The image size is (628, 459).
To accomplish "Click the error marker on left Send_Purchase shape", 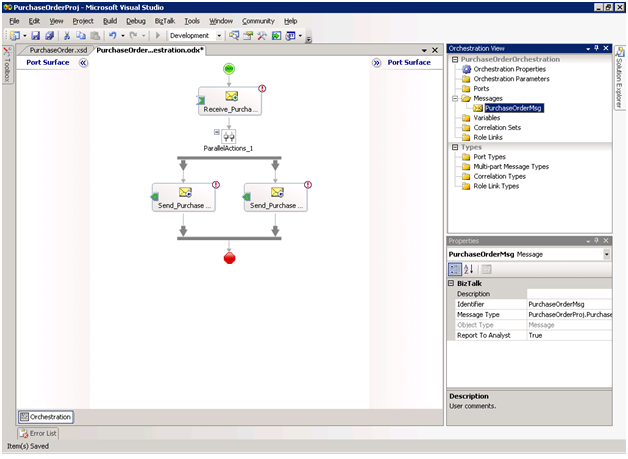I will [216, 185].
